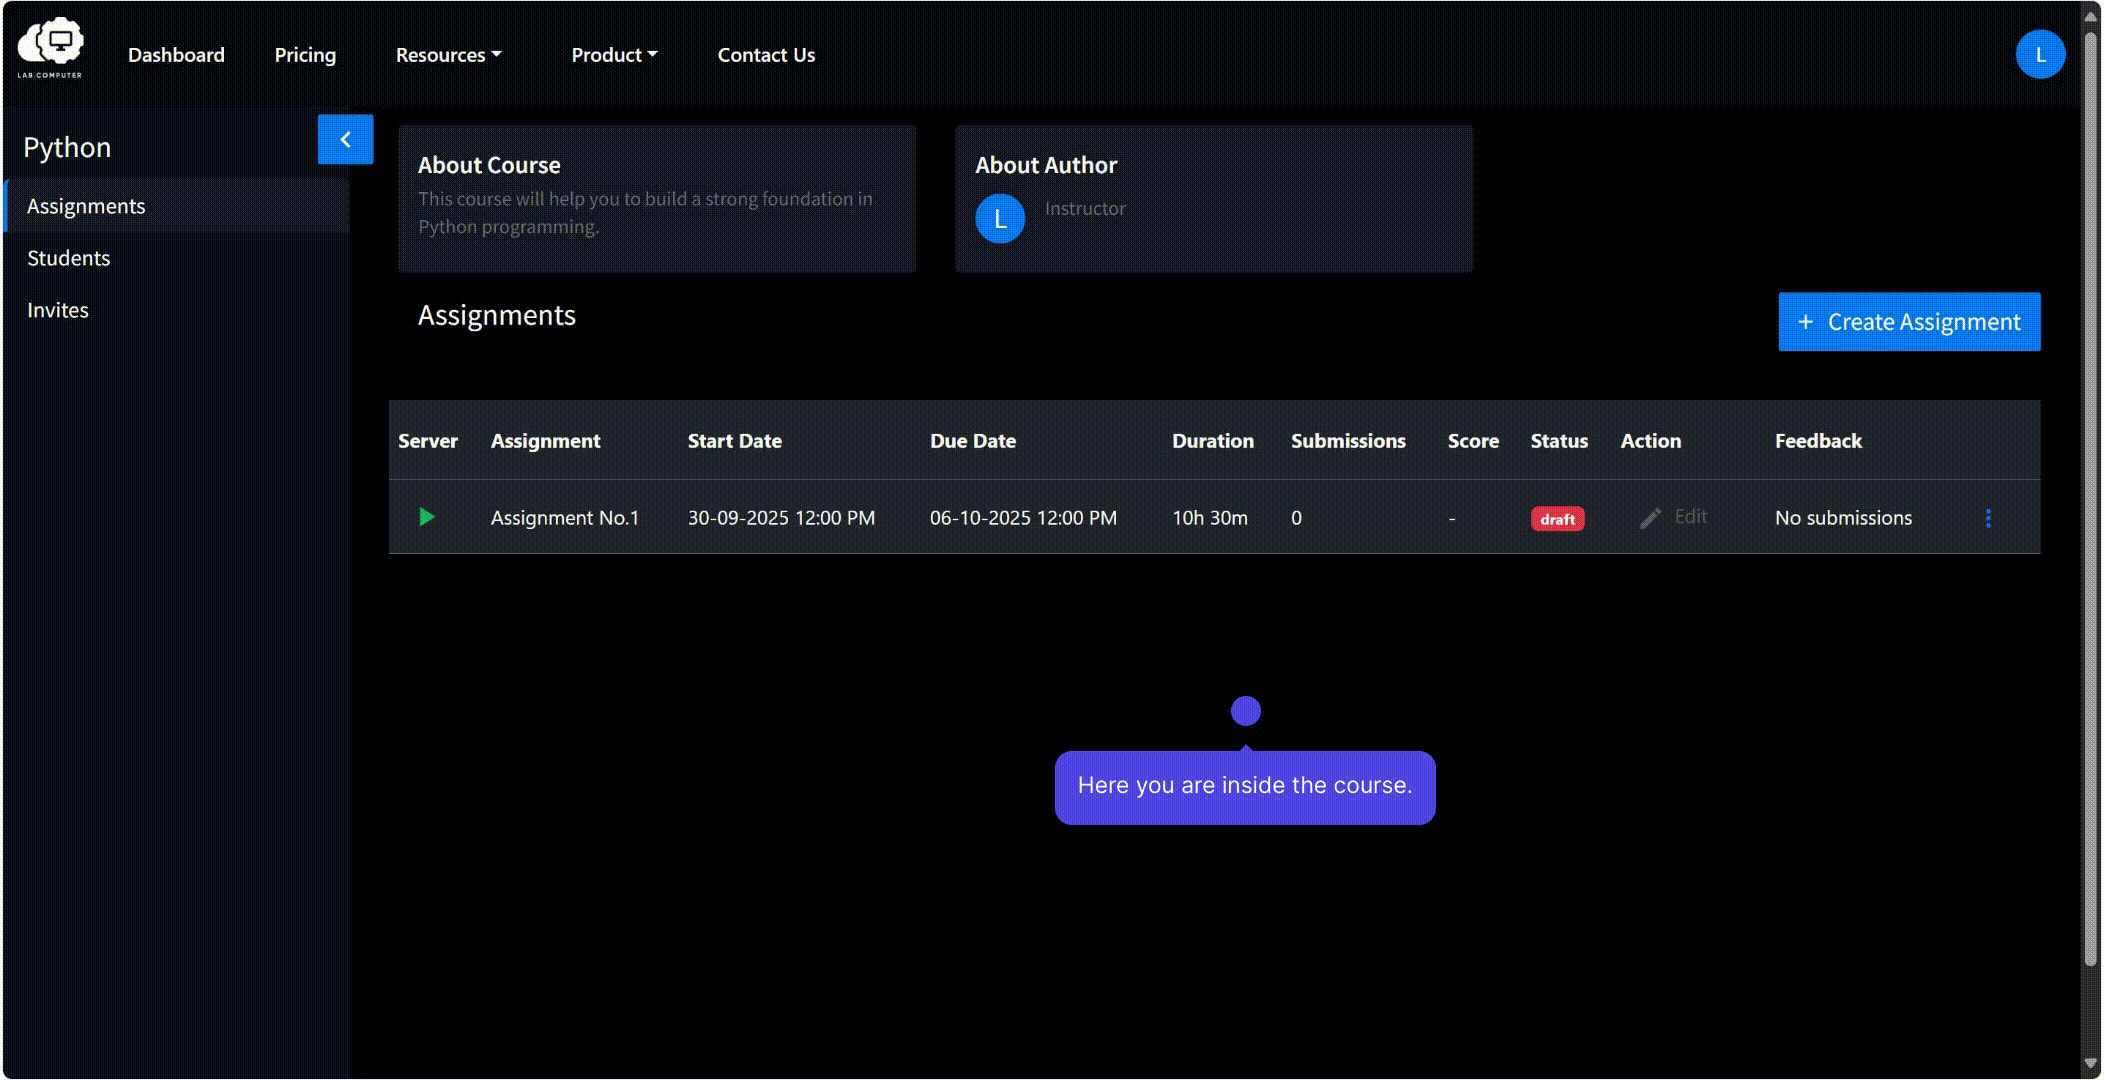2104x1080 pixels.
Task: Open Contact Us
Action: [766, 55]
